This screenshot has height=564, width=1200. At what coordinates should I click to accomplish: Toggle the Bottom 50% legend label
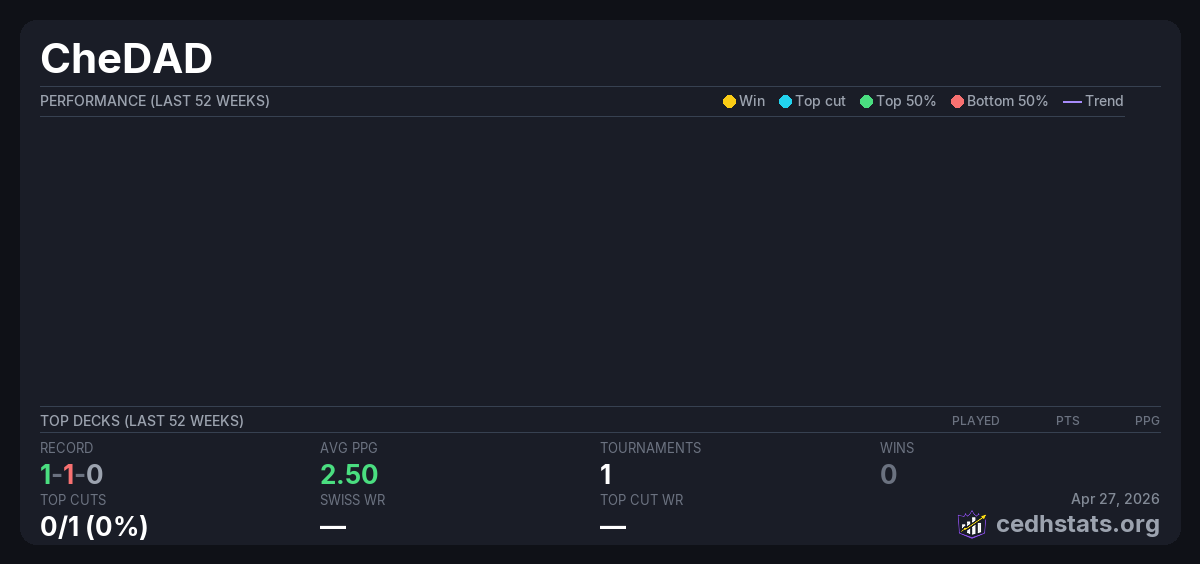coord(1007,101)
